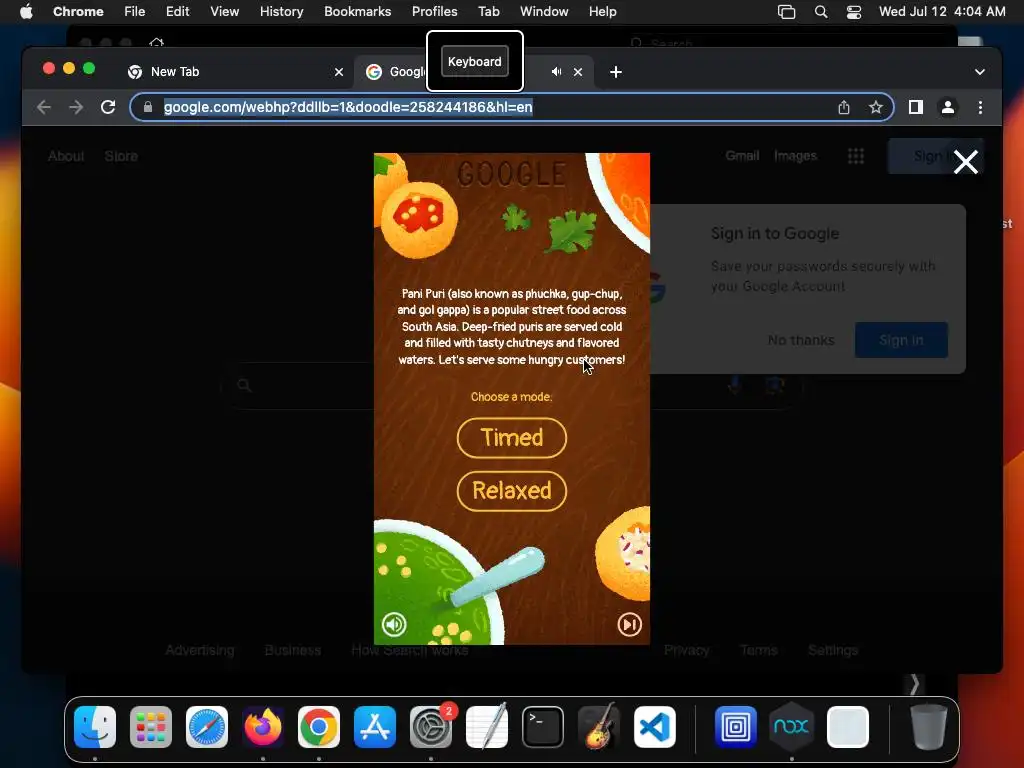The height and width of the screenshot is (768, 1024).
Task: Click the Images link
Action: coord(795,155)
